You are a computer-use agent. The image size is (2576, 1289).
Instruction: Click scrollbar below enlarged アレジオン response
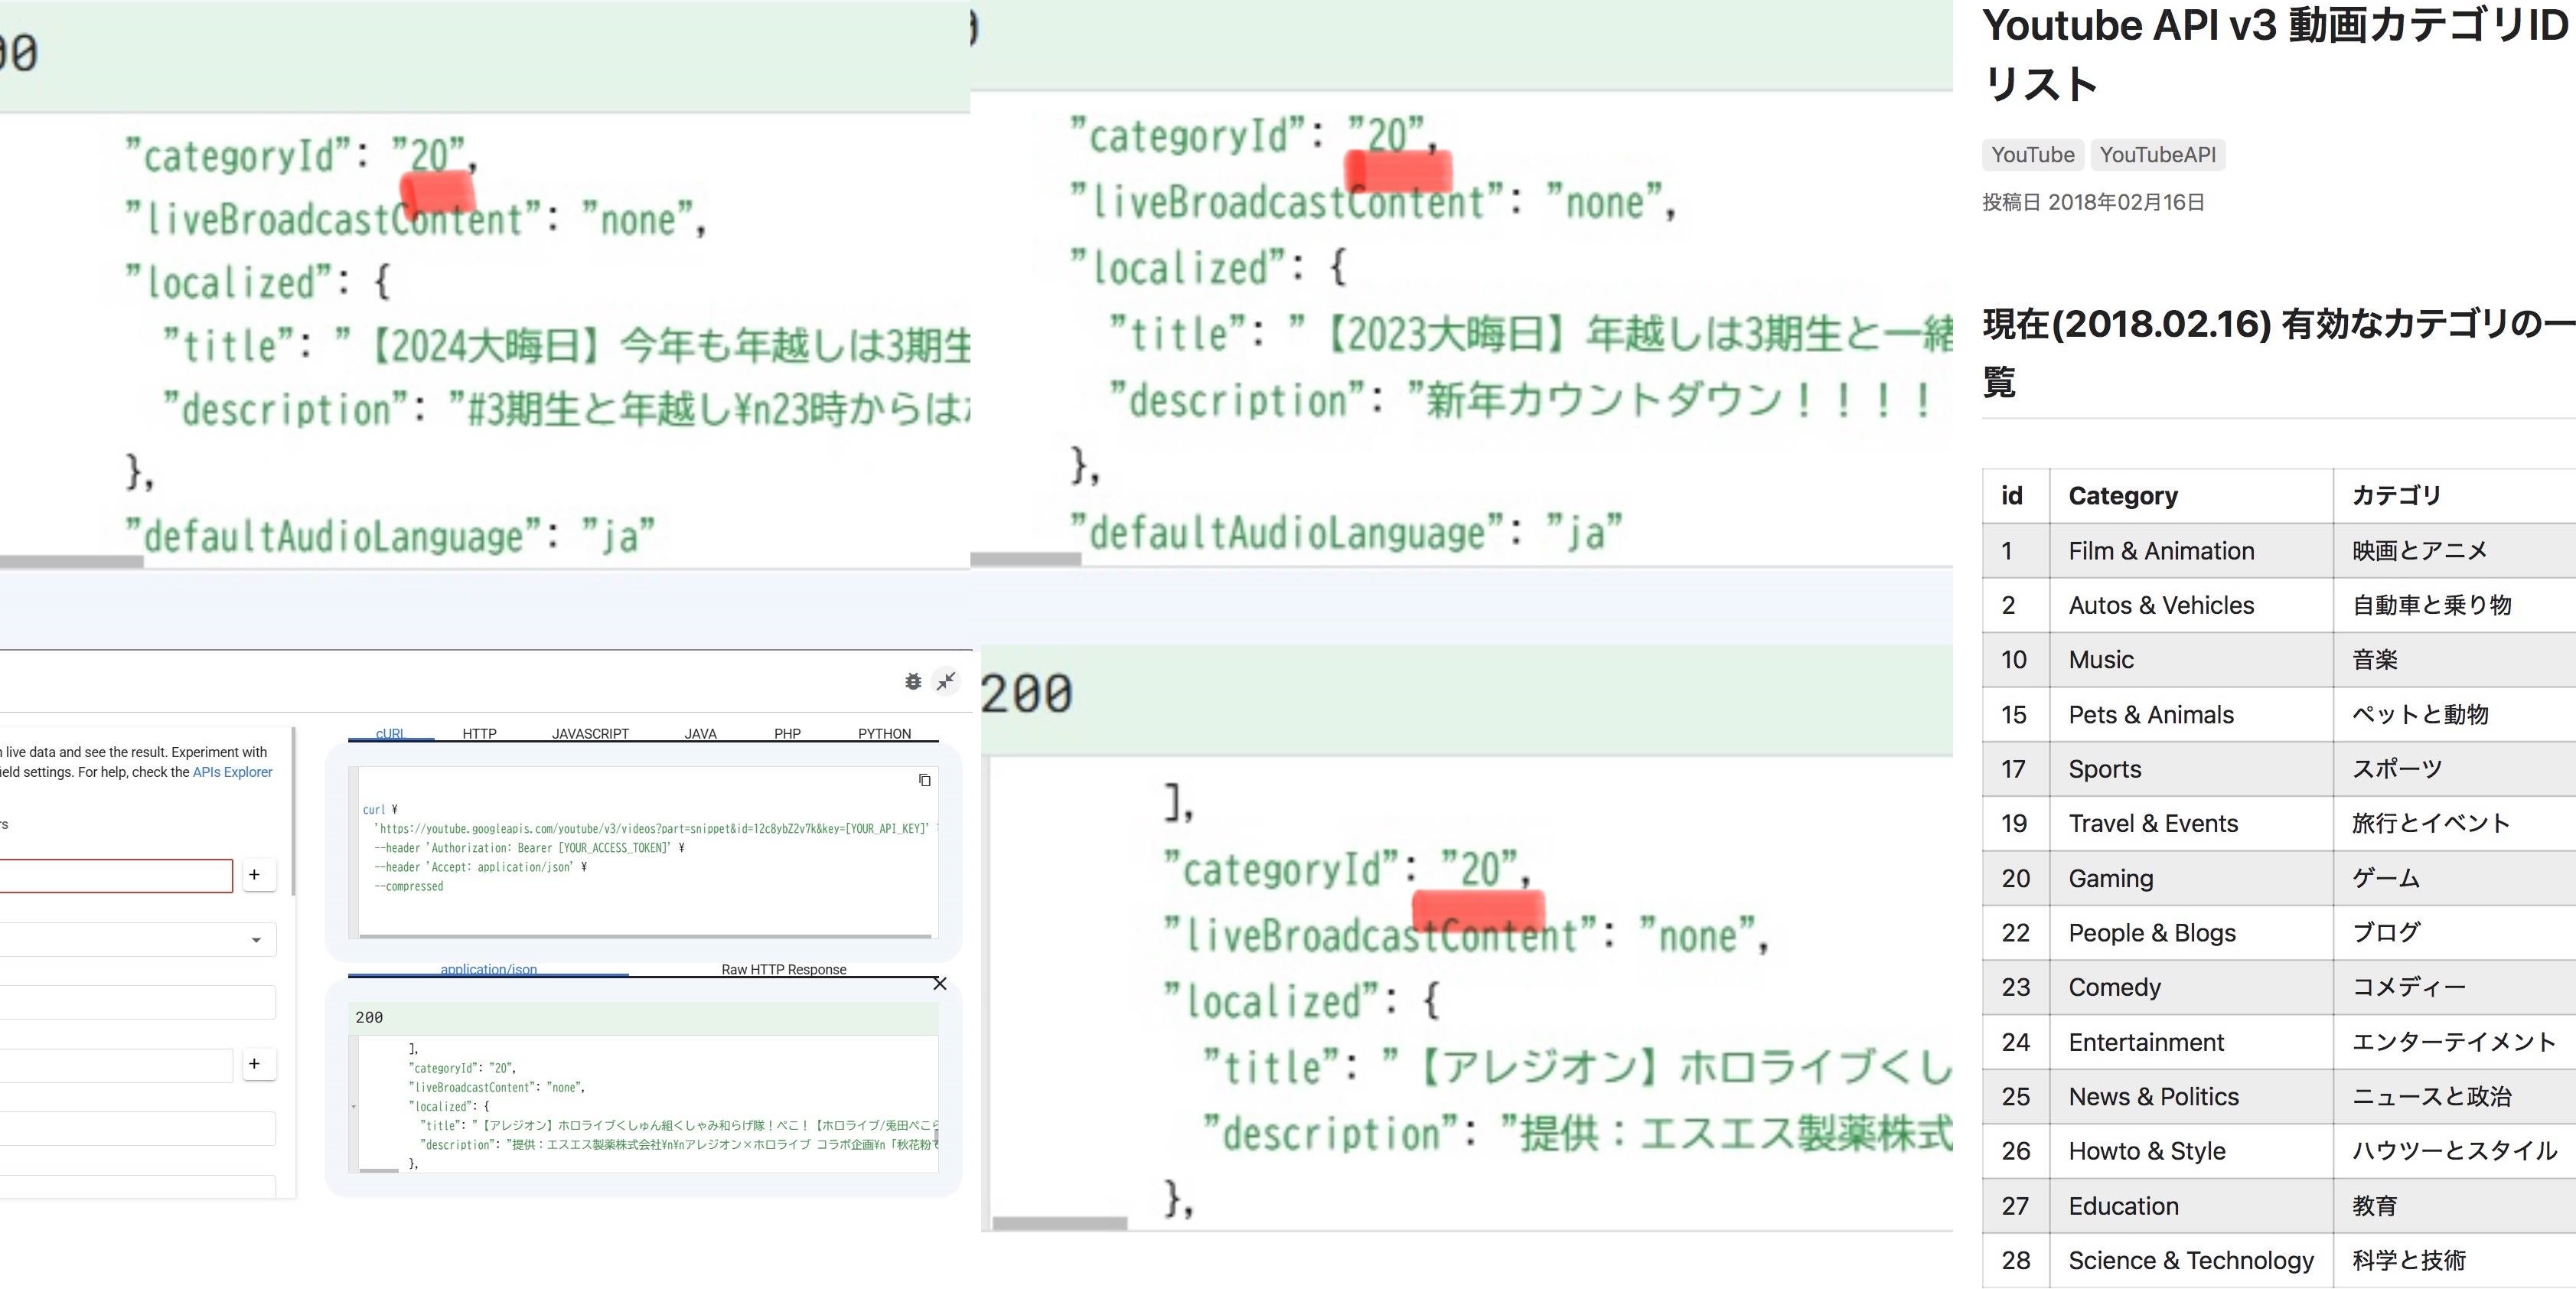(x=1060, y=1223)
